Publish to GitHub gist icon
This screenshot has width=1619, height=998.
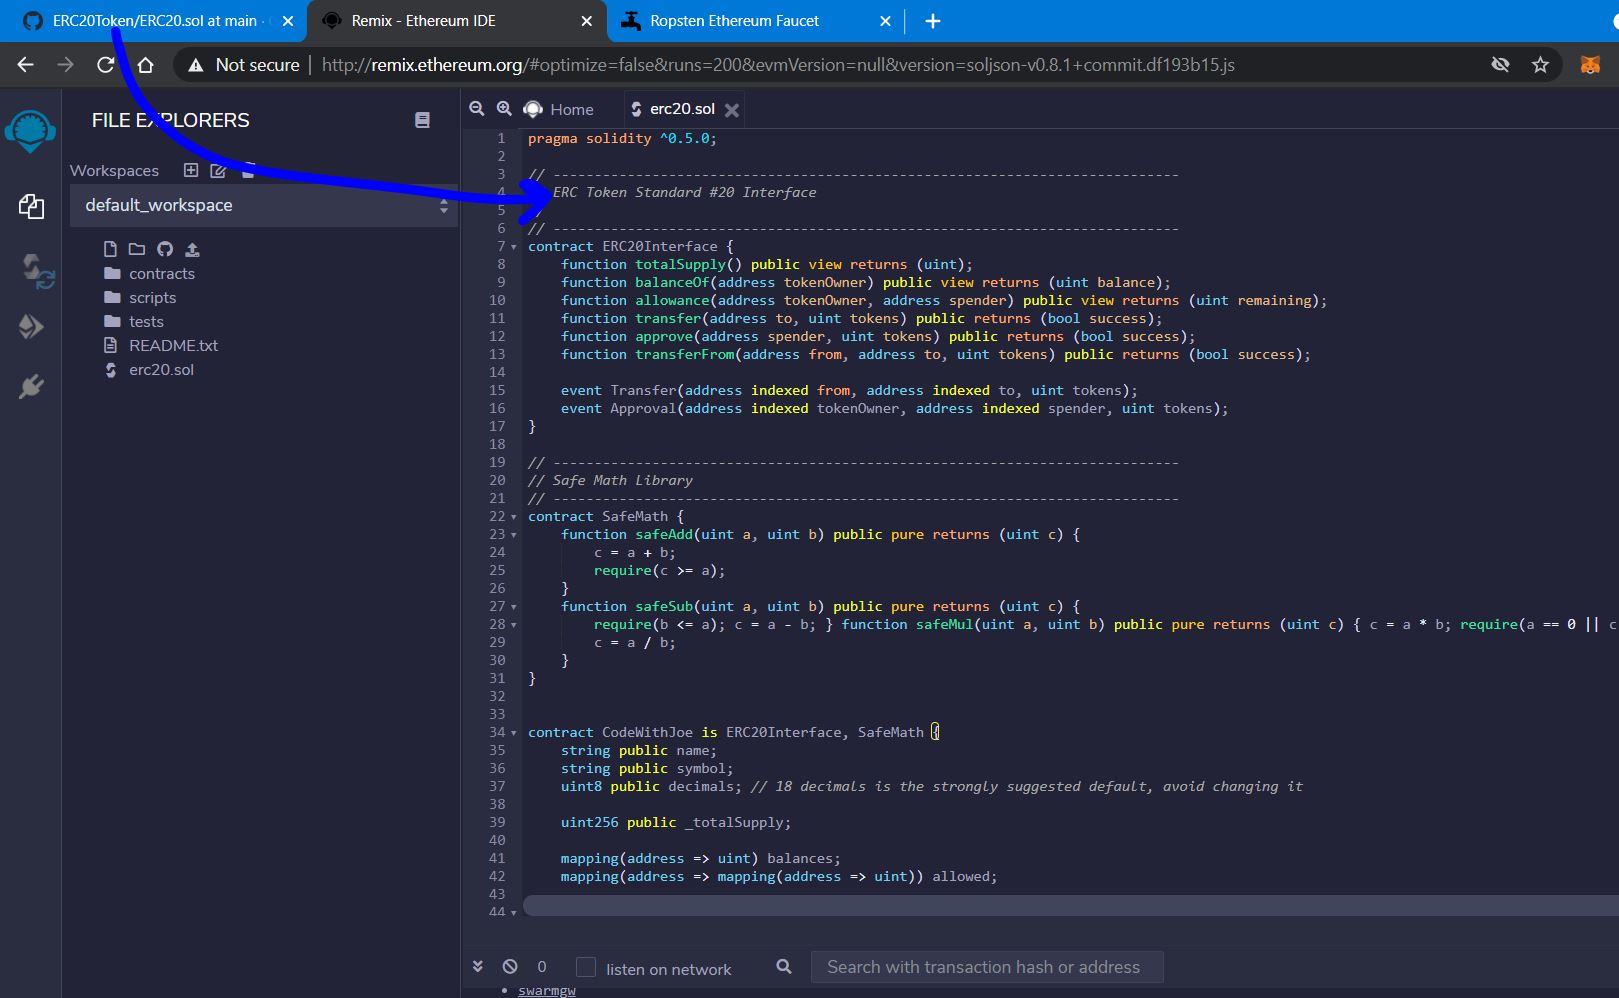[165, 249]
